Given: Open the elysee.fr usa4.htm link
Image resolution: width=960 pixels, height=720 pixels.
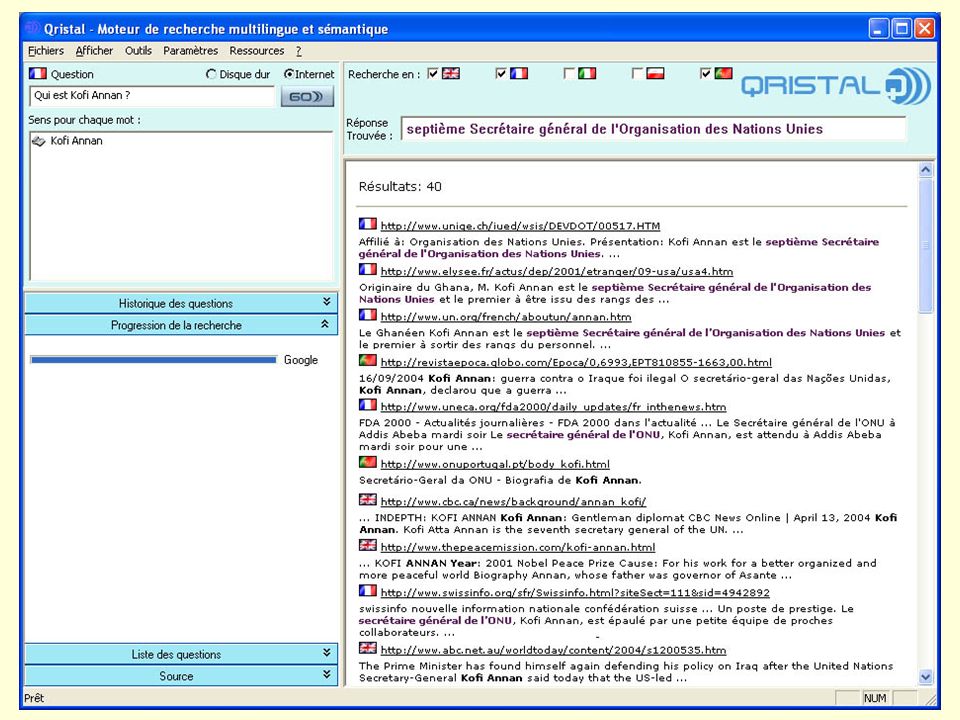Looking at the screenshot, I should [x=557, y=271].
